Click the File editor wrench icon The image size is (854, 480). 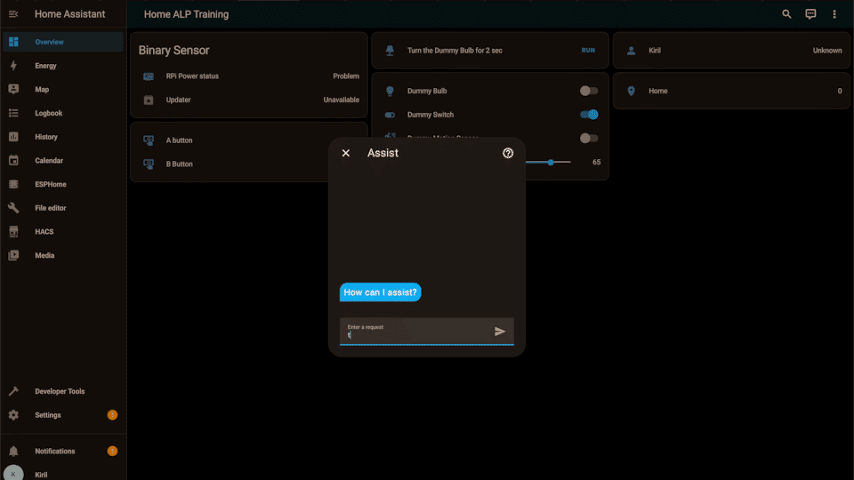tap(14, 208)
